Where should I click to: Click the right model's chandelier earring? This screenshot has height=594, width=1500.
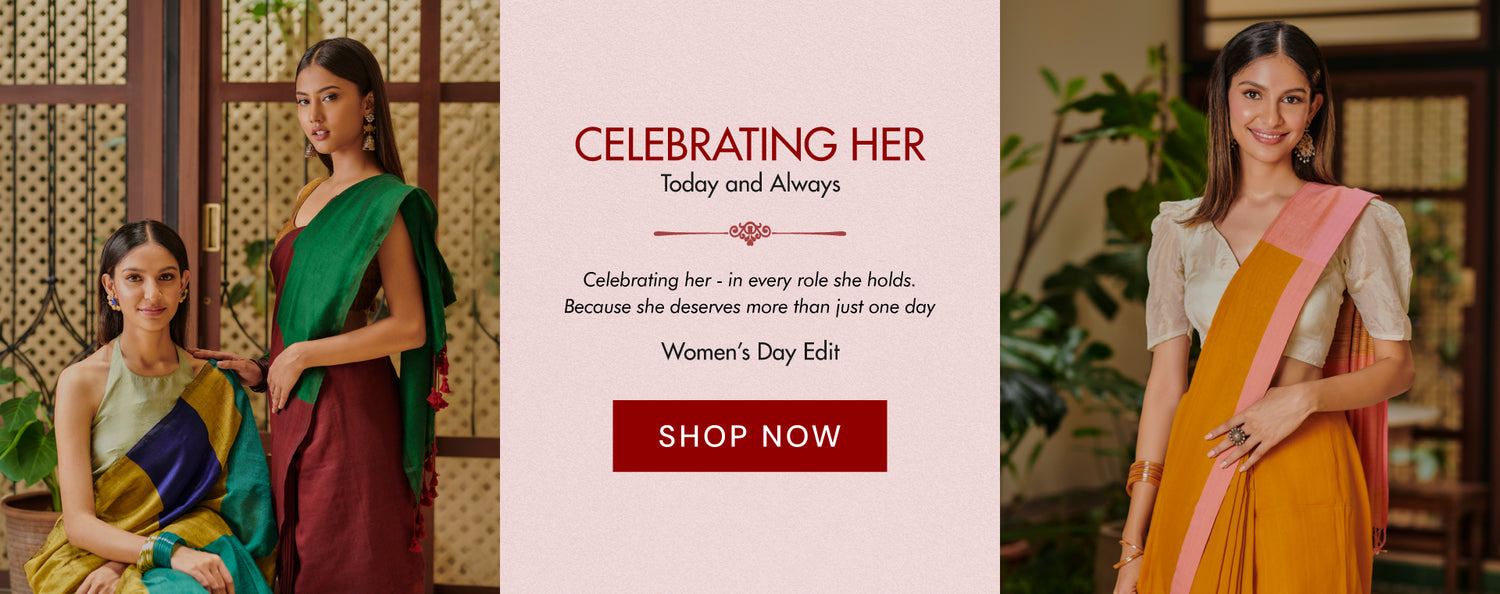point(1305,148)
